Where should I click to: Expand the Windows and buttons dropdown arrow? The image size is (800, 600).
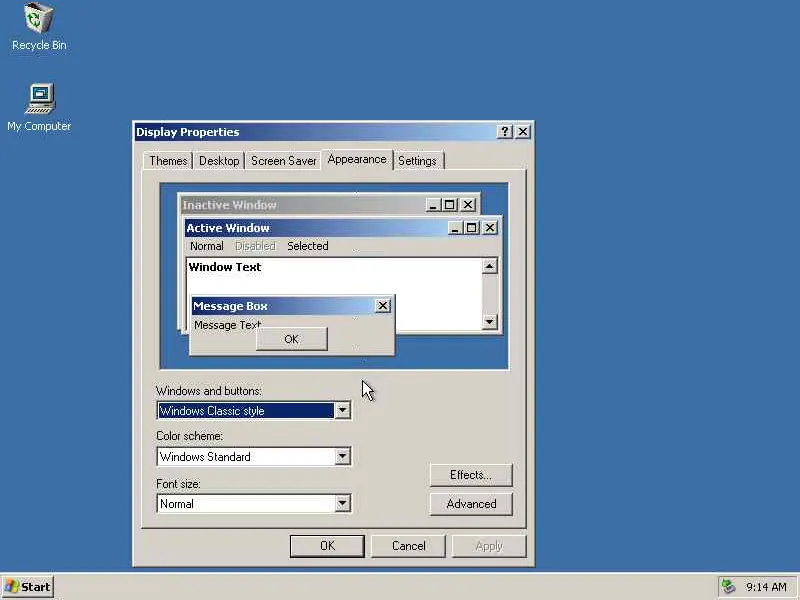(342, 410)
